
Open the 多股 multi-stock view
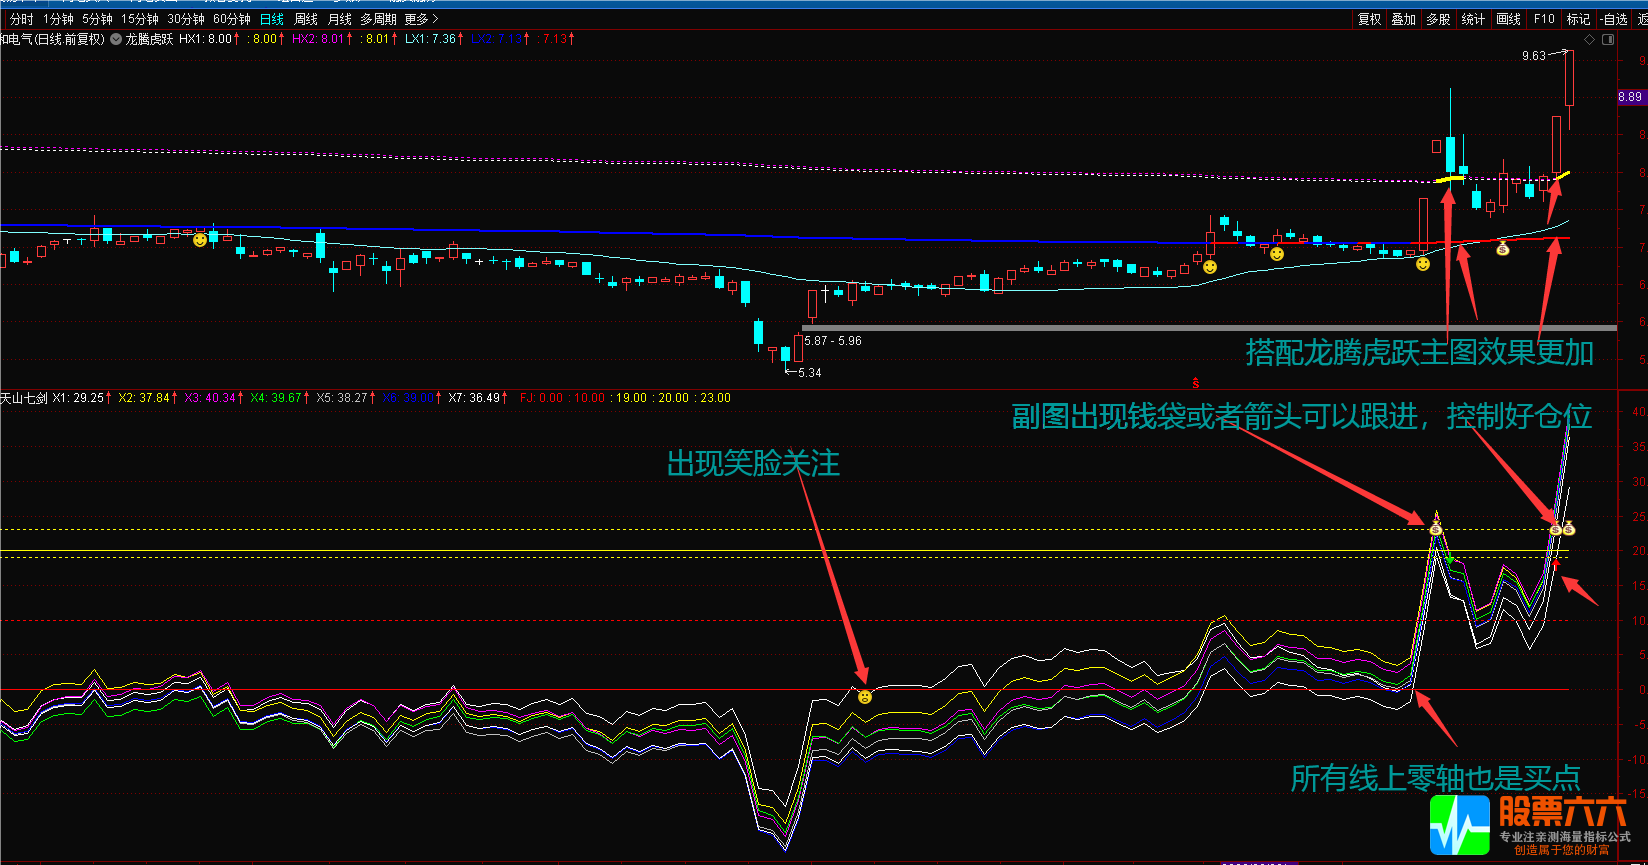[1438, 19]
